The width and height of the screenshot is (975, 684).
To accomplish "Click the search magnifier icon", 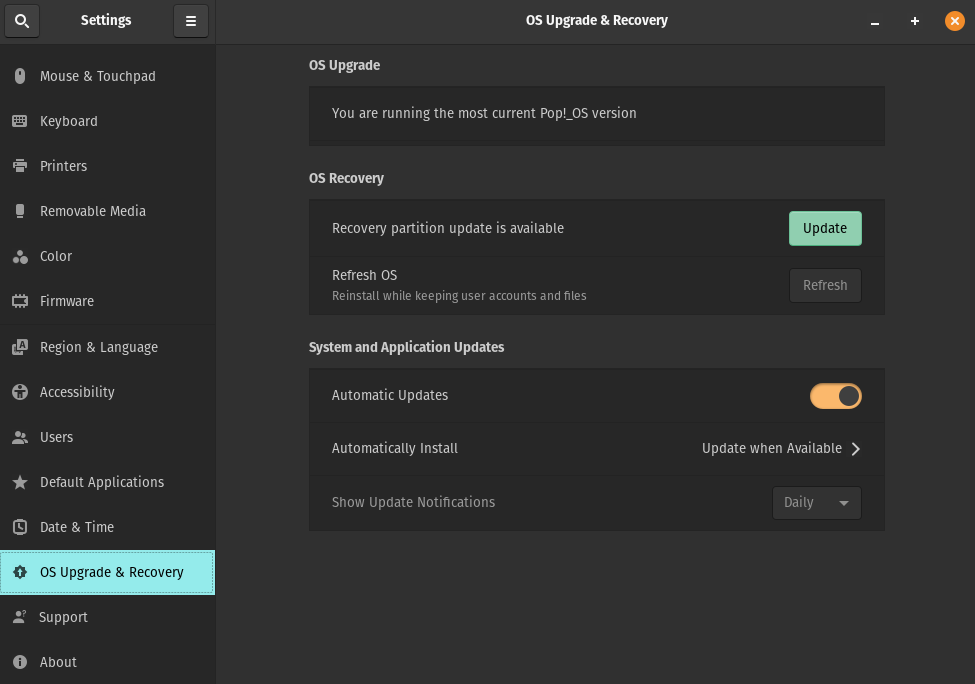I will point(22,21).
